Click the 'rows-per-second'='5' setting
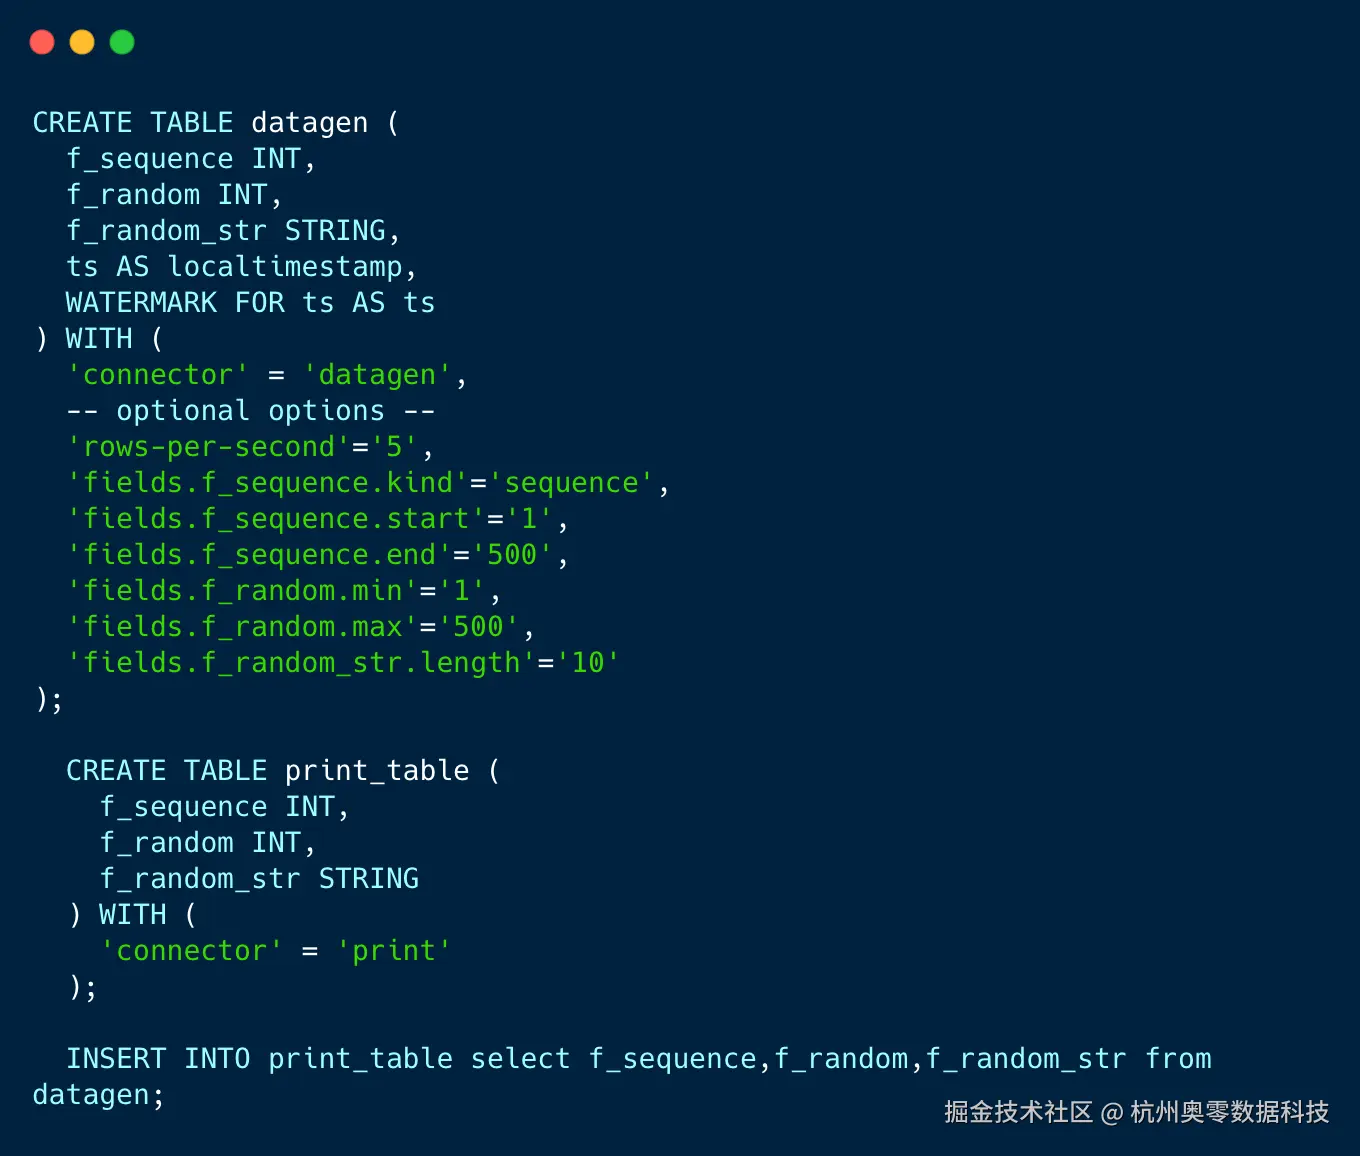Screen dimensions: 1360x1156 250,447
